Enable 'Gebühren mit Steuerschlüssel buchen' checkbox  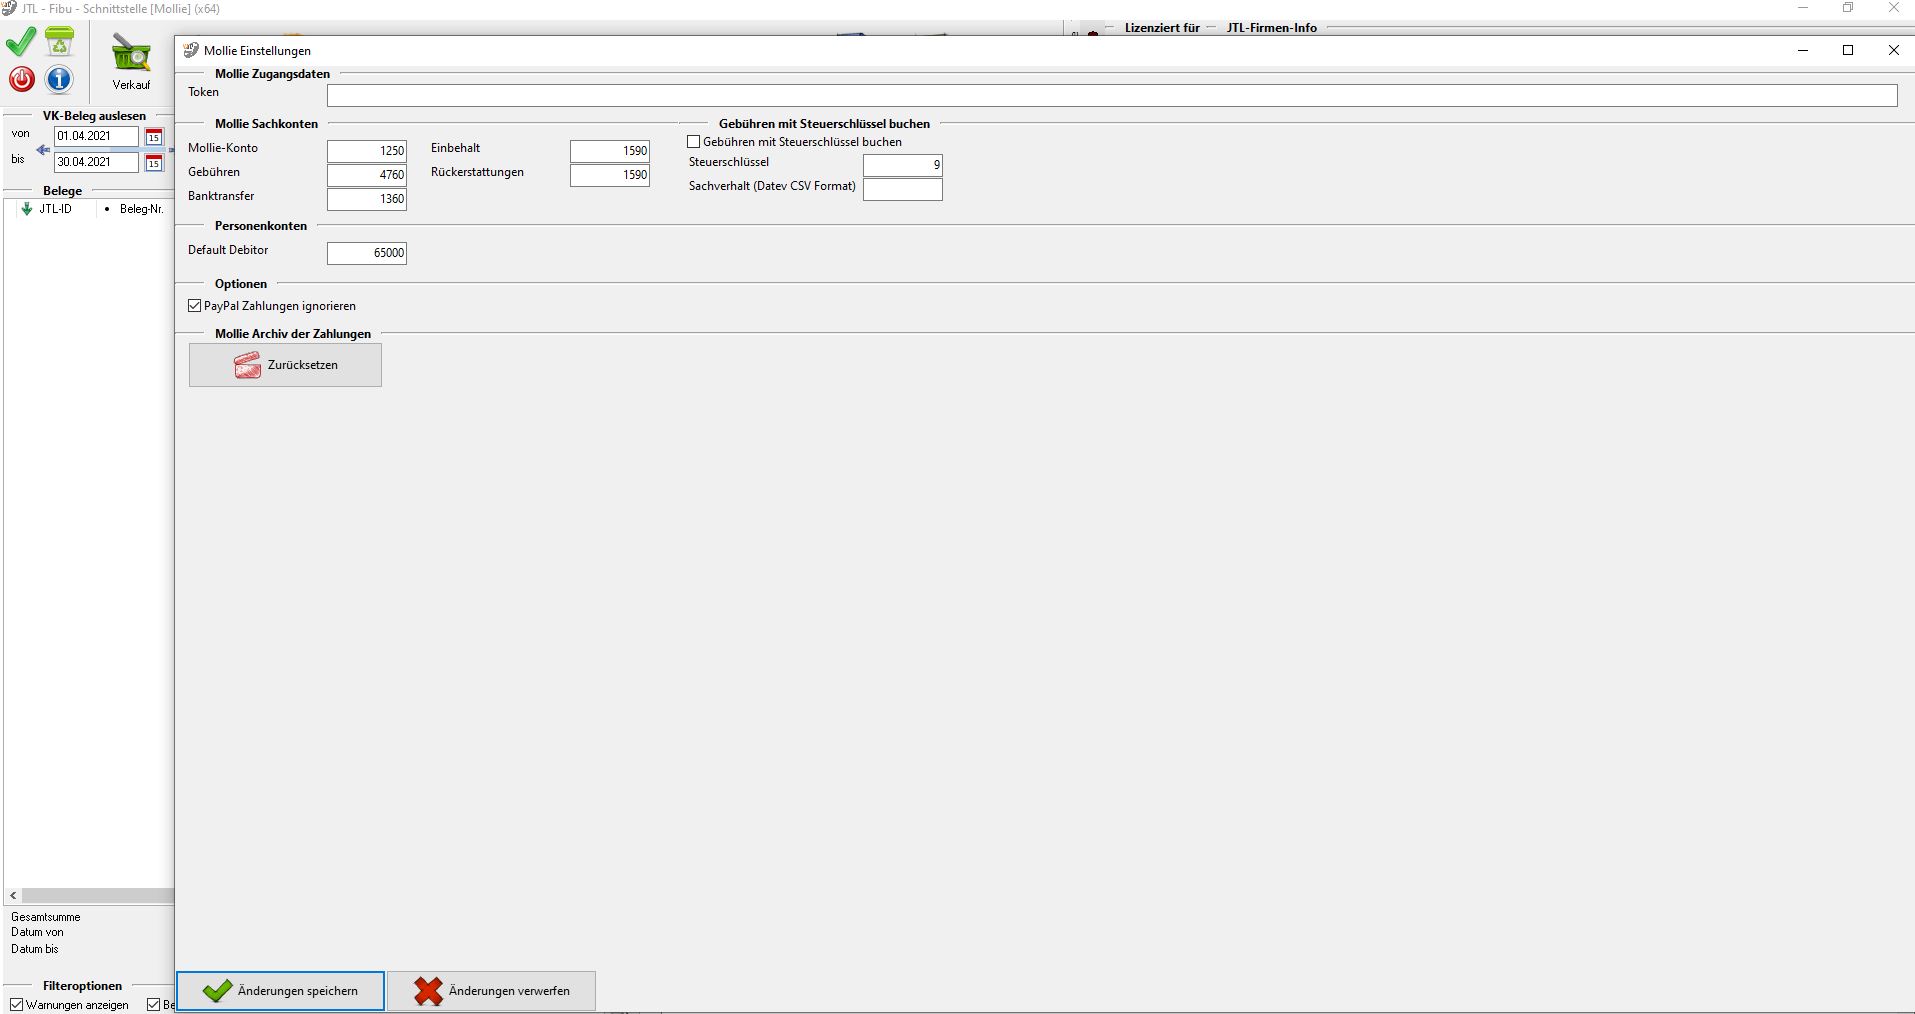point(694,142)
